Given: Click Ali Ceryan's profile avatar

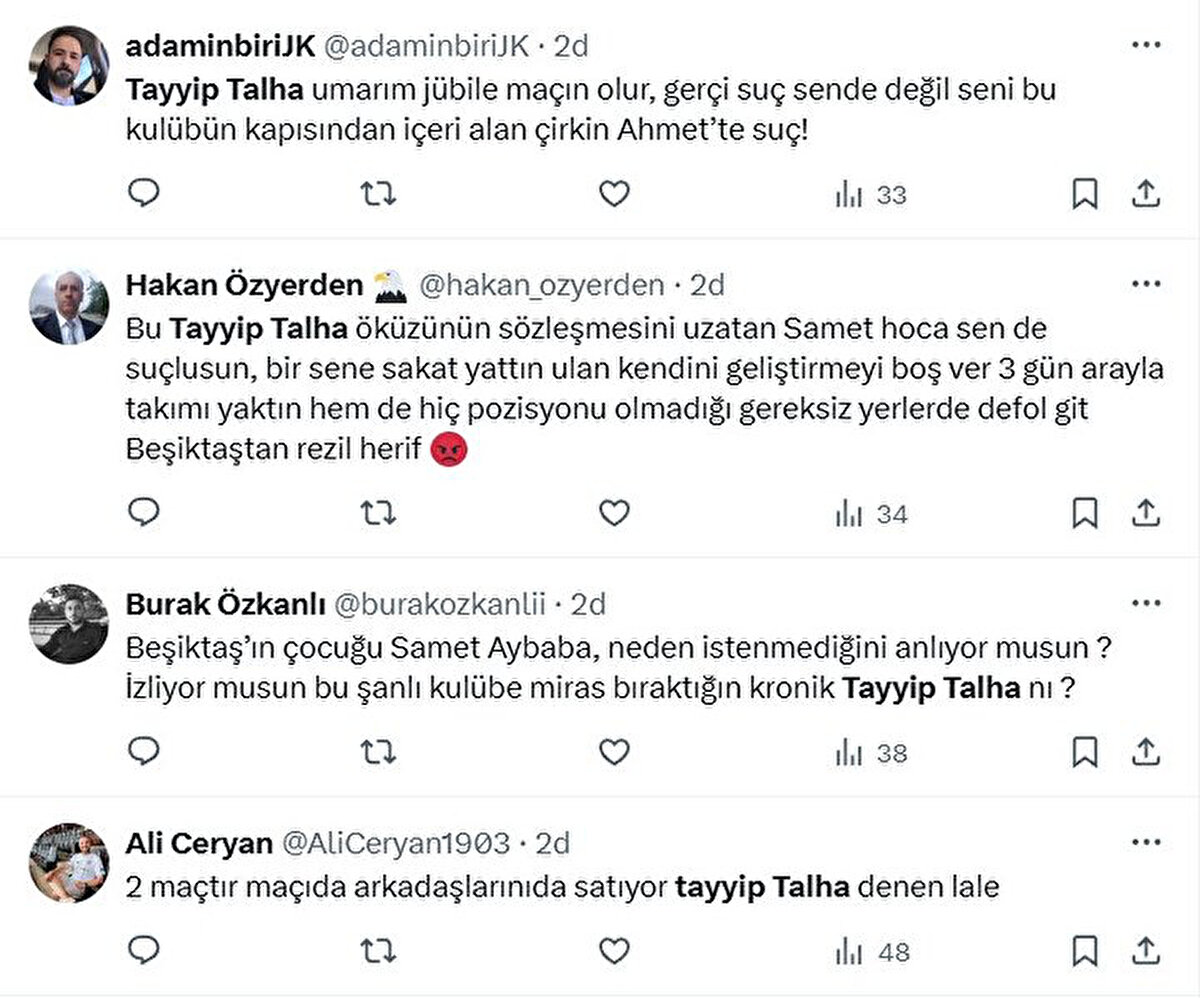Looking at the screenshot, I should coord(69,863).
